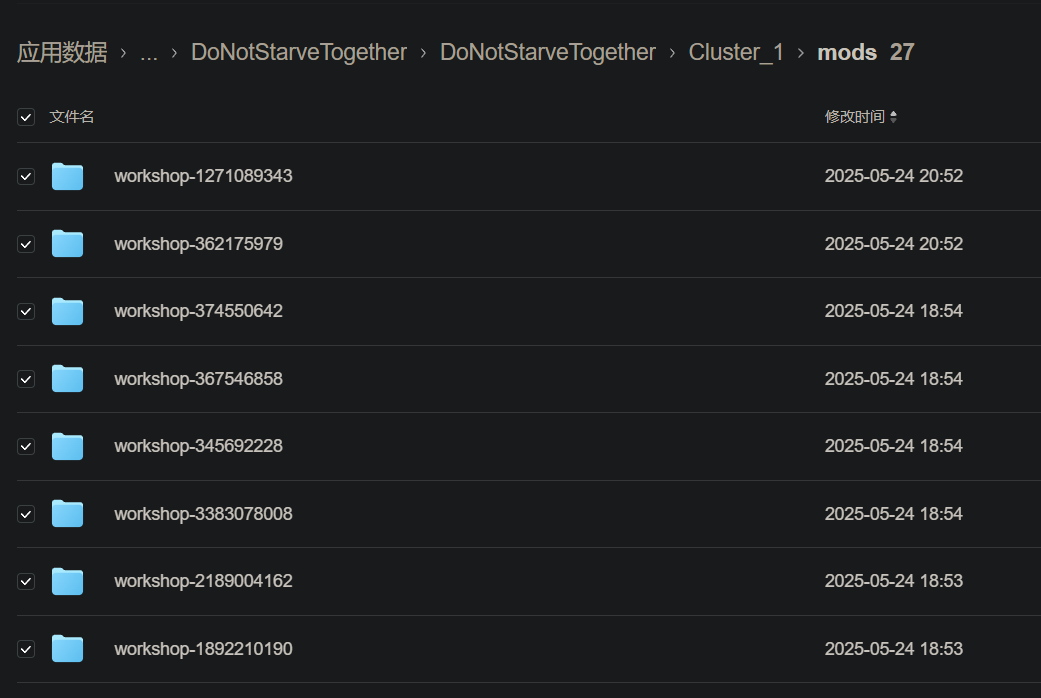Expand the collapsed '...' breadcrumb path
The width and height of the screenshot is (1041, 698).
click(x=149, y=53)
